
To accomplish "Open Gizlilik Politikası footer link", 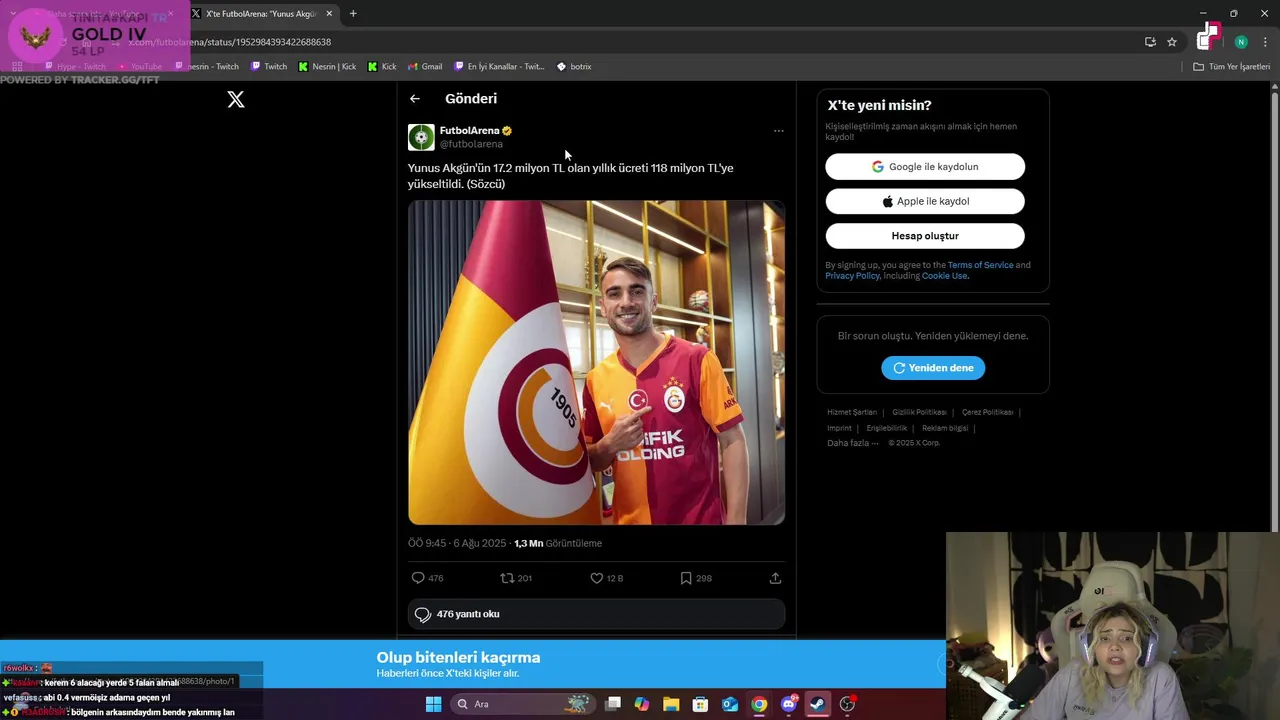I will click(x=919, y=412).
